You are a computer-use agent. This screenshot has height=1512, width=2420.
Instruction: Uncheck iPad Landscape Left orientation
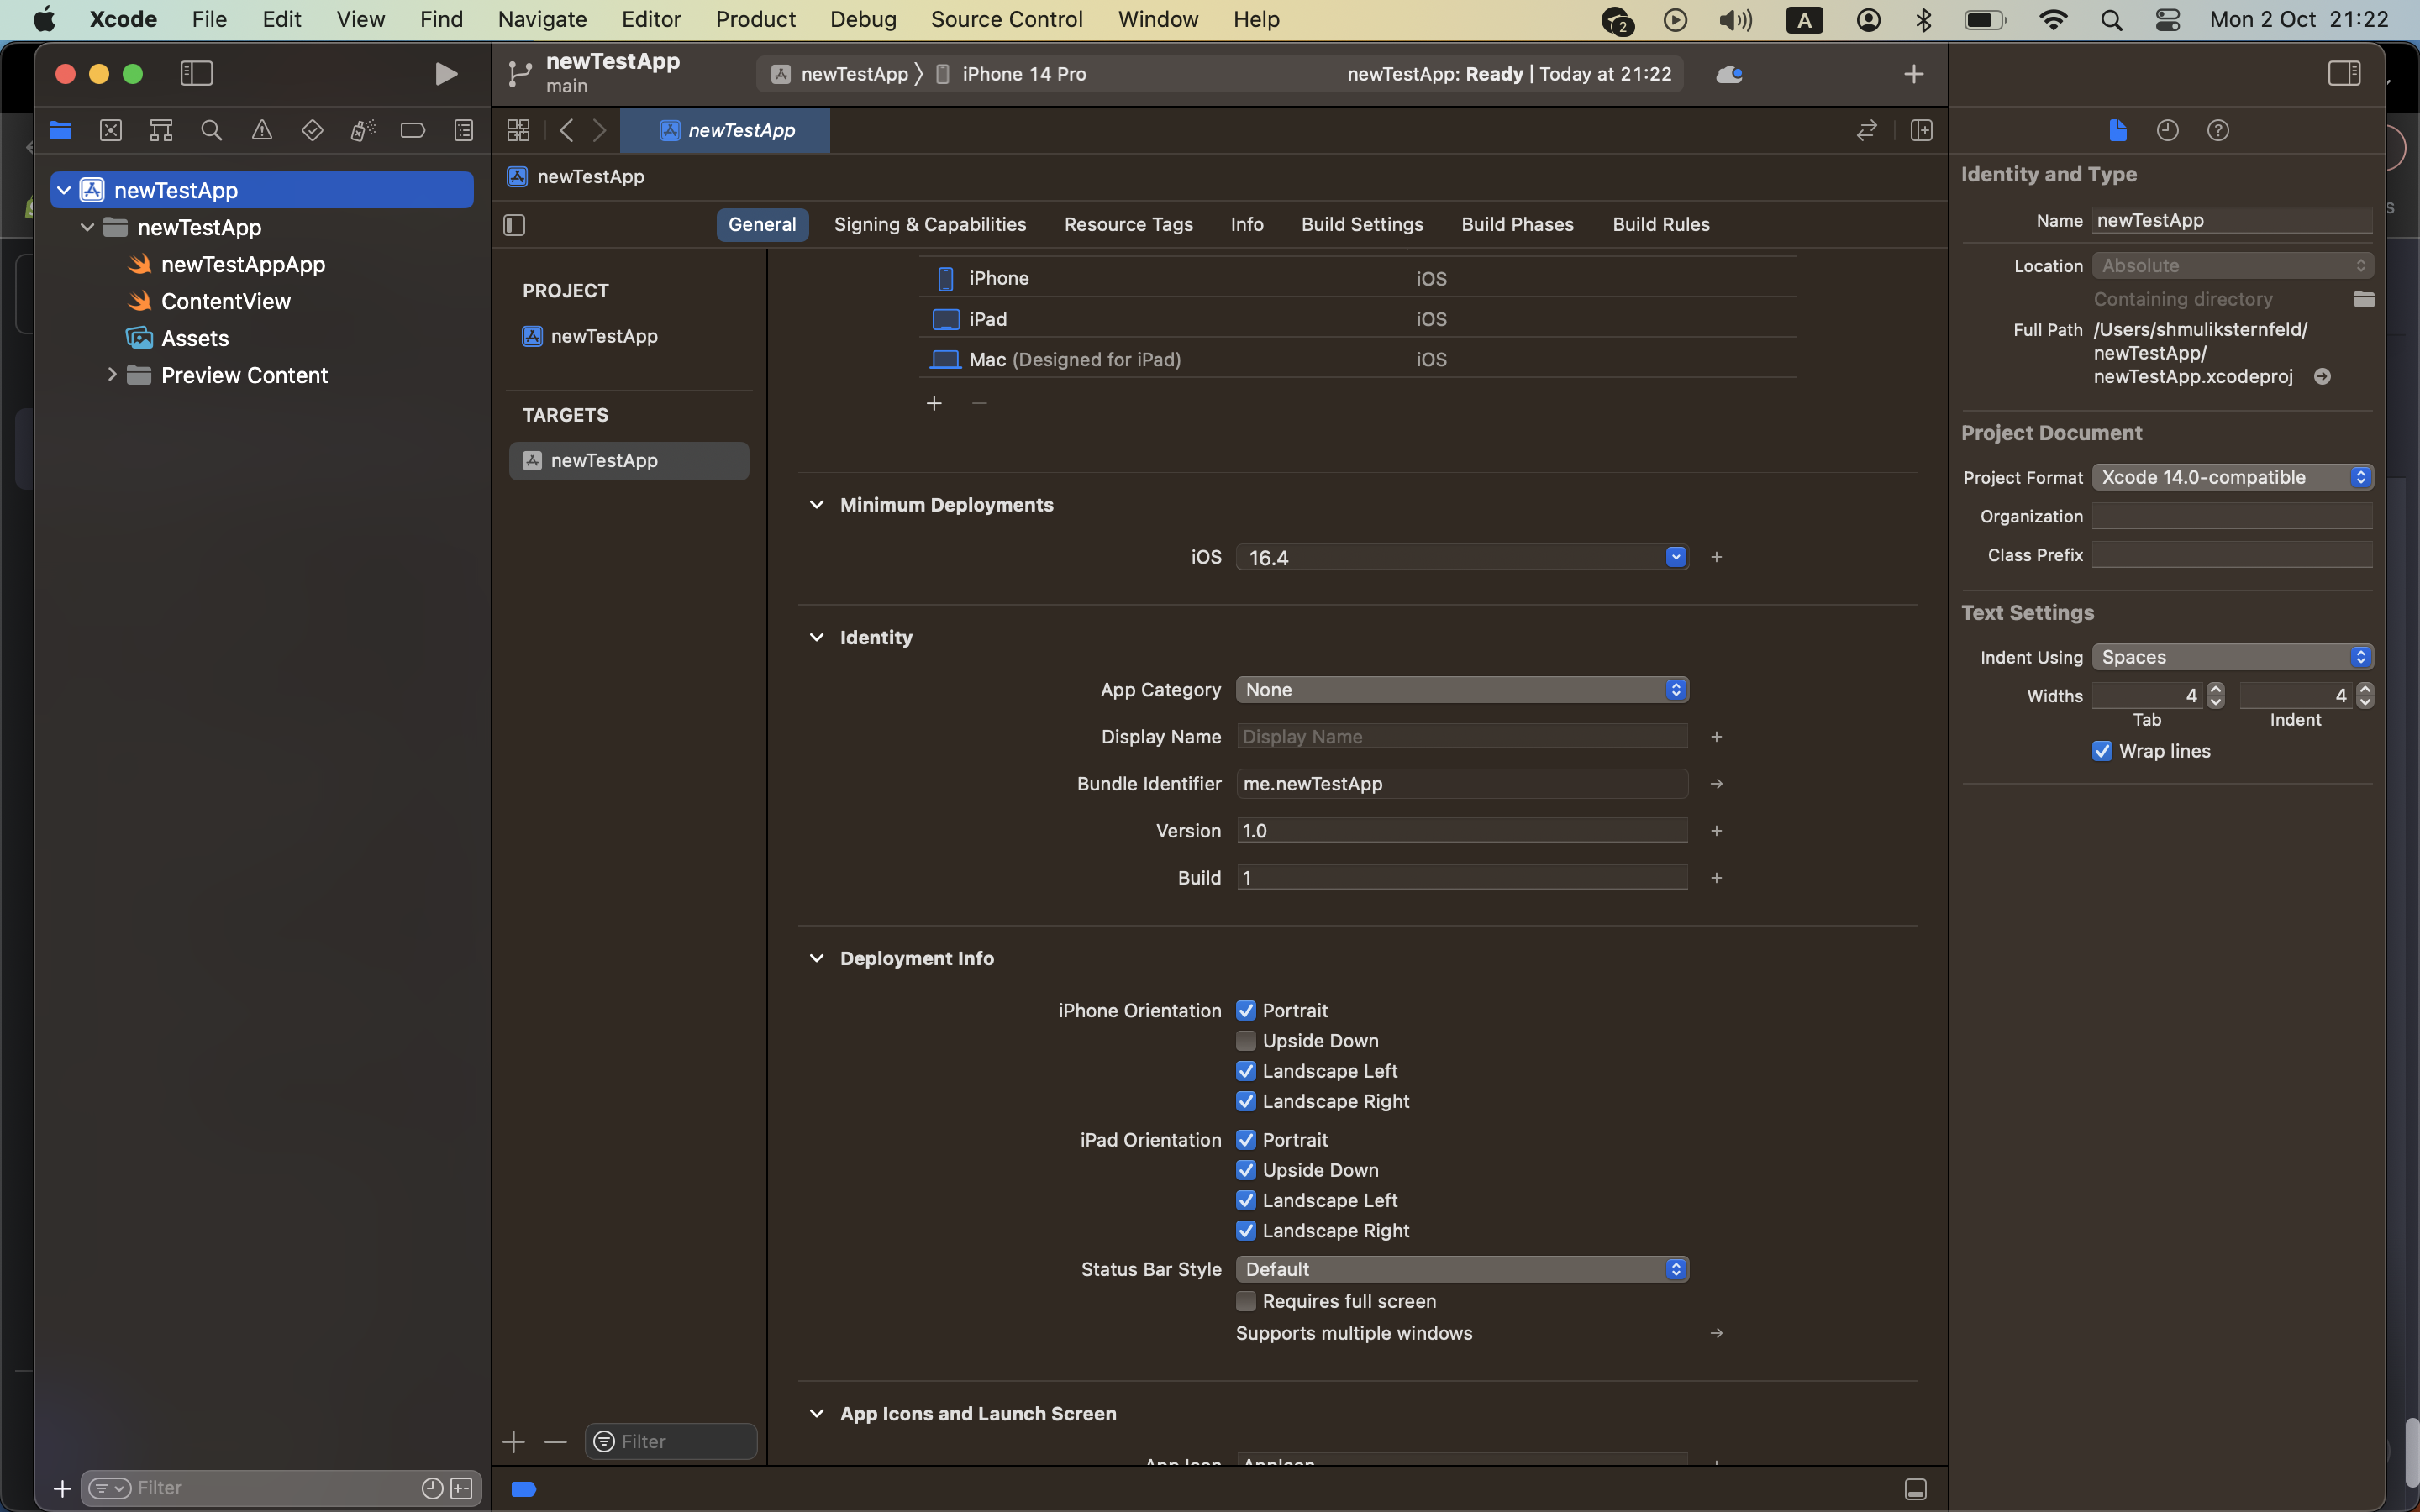[1245, 1200]
